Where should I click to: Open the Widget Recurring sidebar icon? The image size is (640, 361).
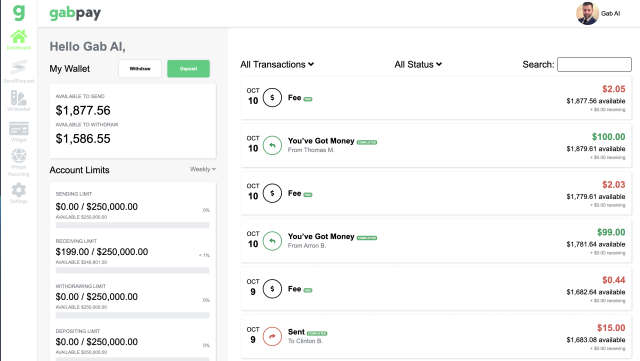pyautogui.click(x=19, y=156)
